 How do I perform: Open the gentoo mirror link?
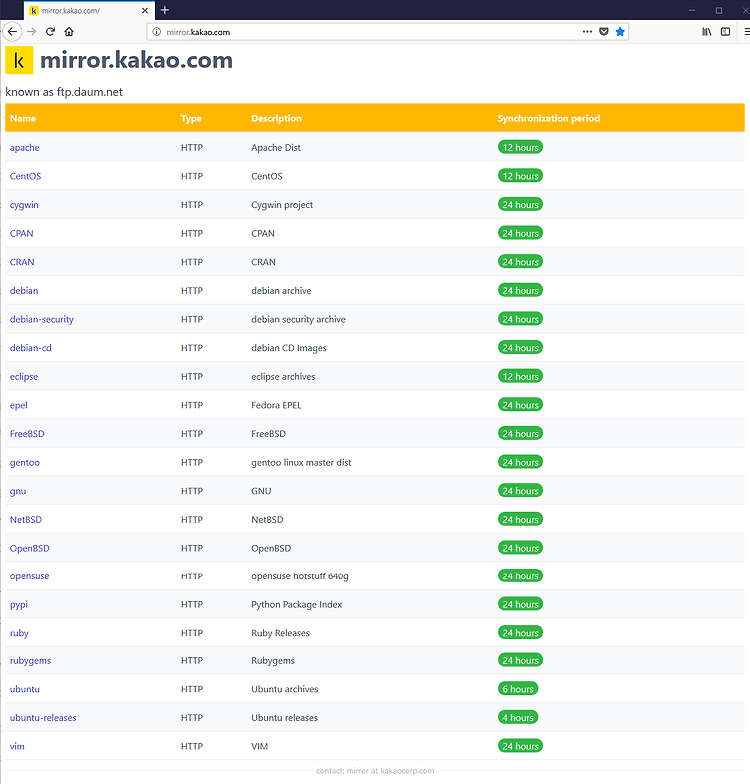click(24, 462)
